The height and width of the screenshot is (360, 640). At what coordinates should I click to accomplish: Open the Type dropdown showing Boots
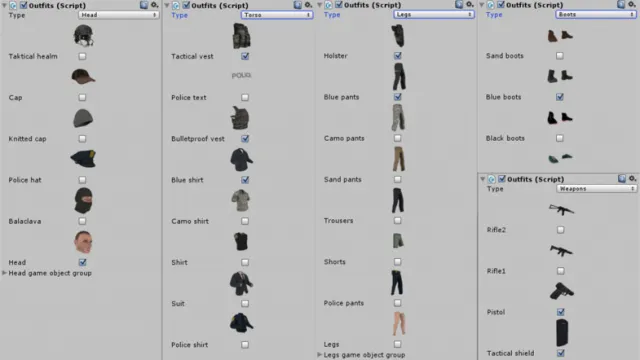coord(596,14)
